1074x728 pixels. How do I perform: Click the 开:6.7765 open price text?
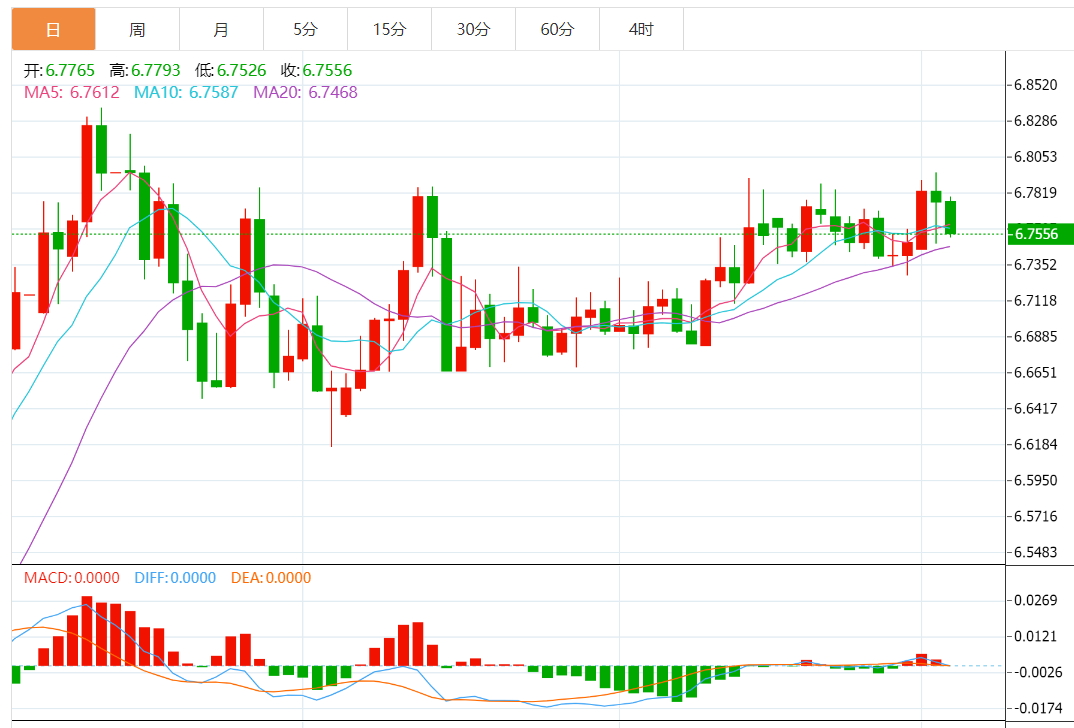click(60, 71)
